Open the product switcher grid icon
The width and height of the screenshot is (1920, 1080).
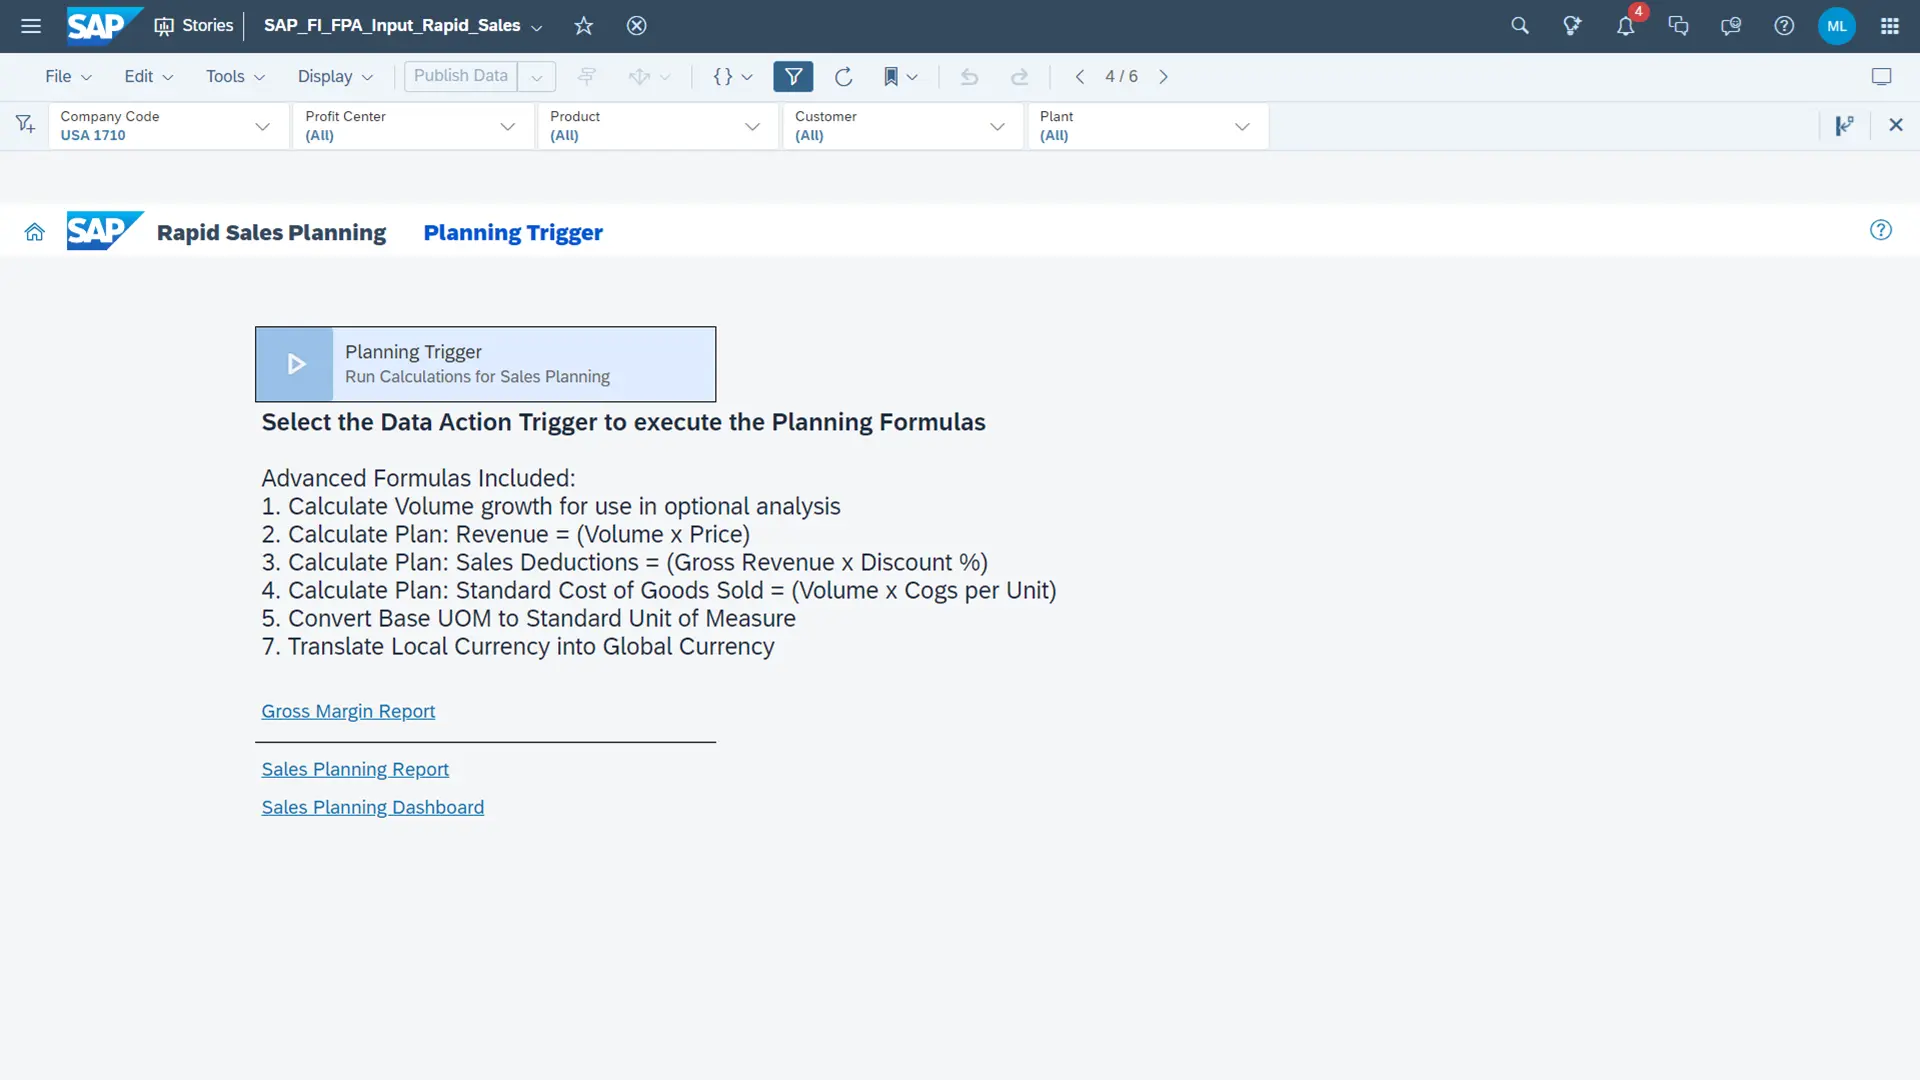pyautogui.click(x=1890, y=26)
